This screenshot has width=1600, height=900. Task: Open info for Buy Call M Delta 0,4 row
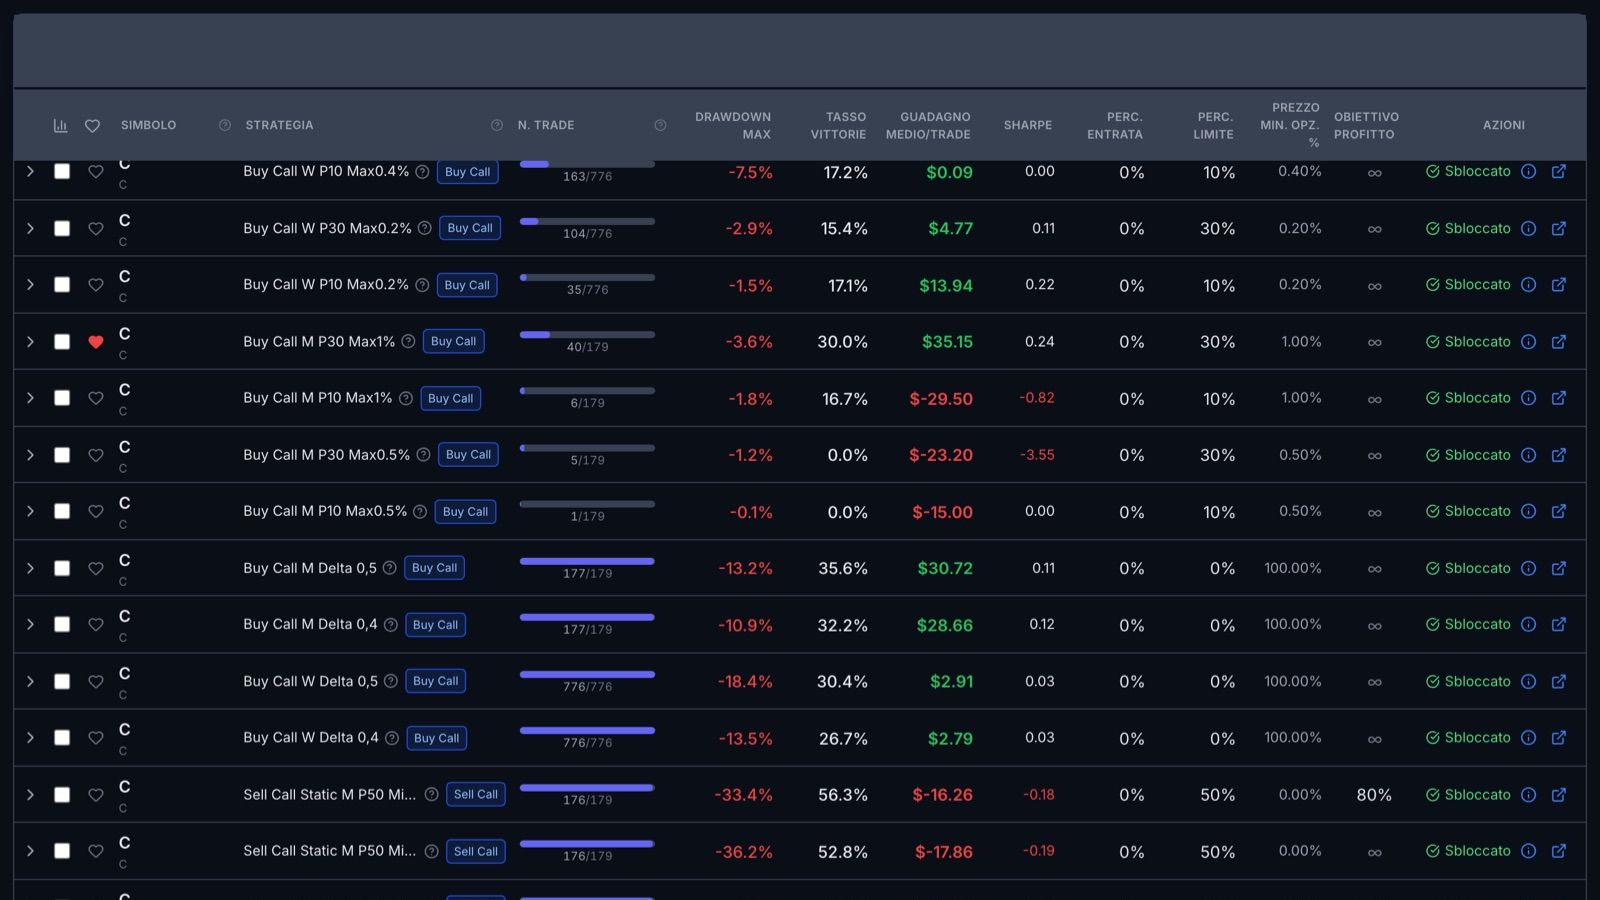1528,624
